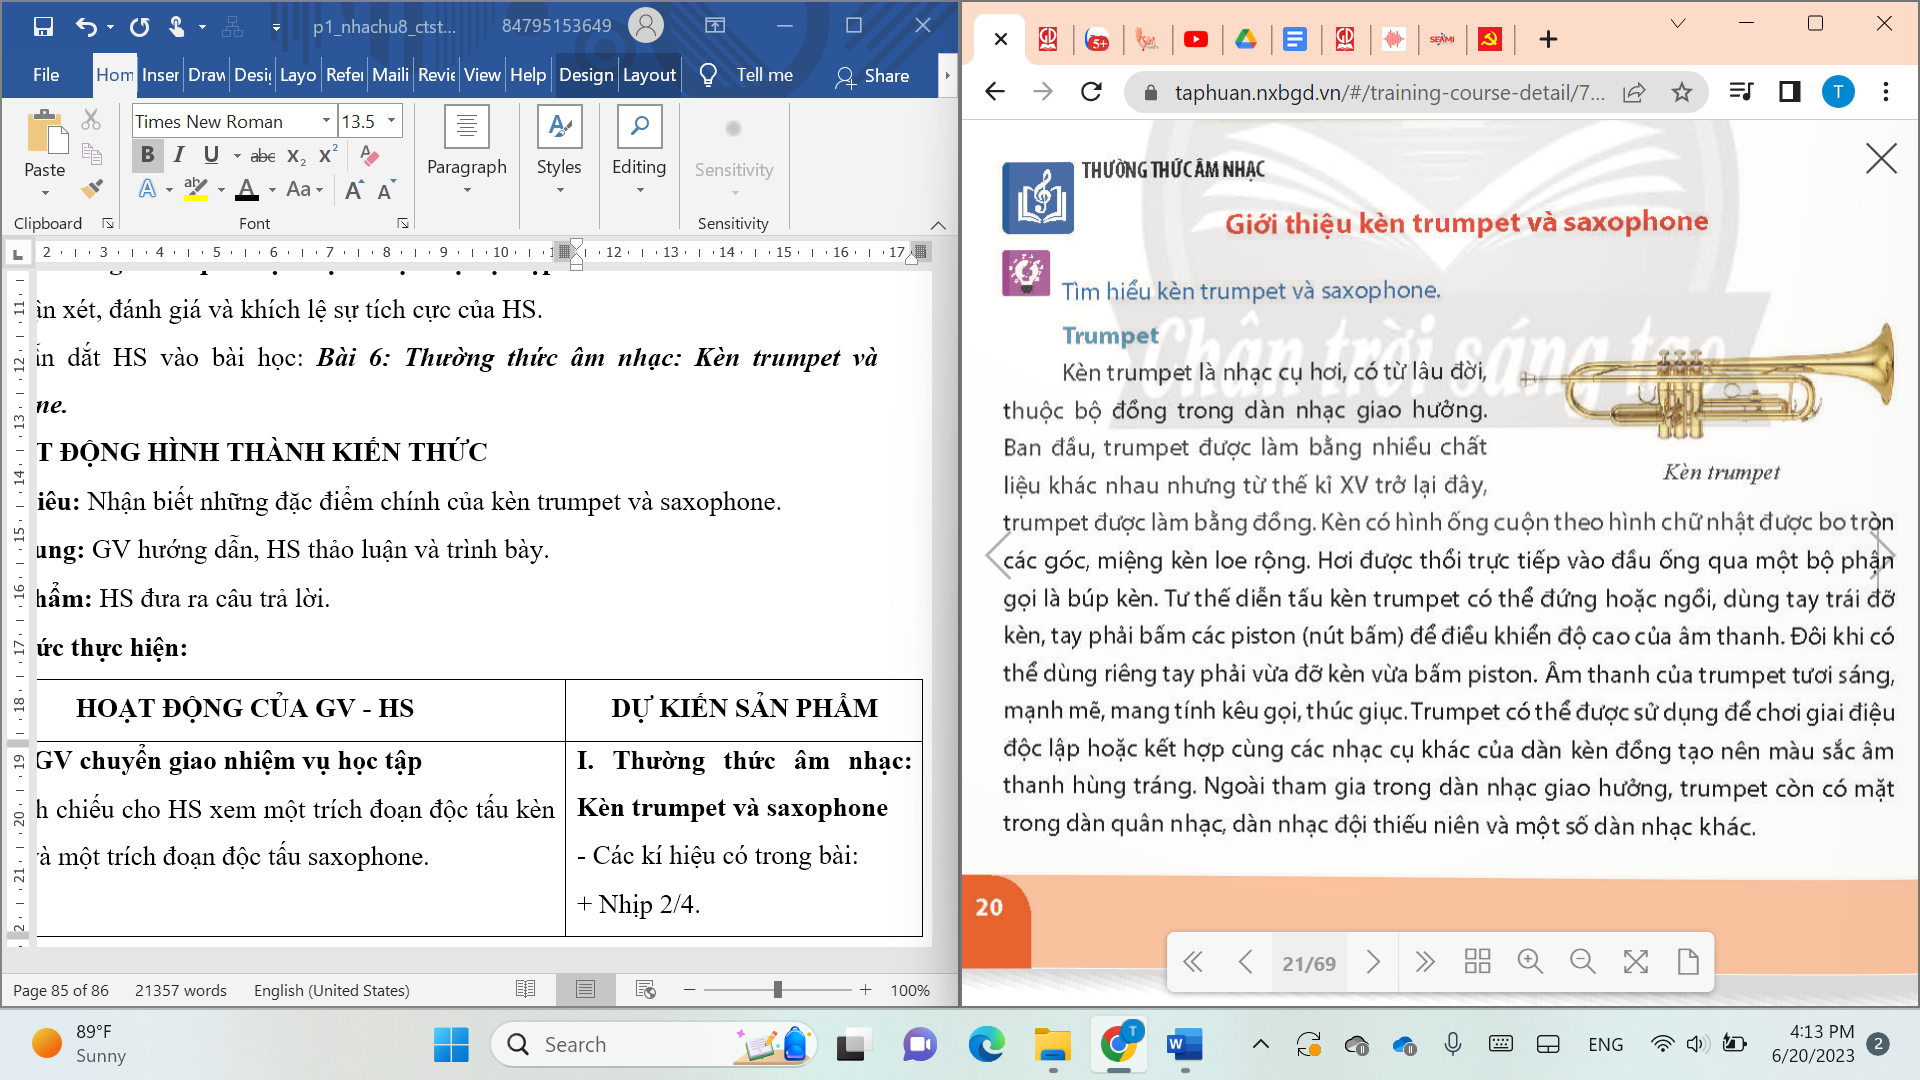
Task: Jump to the first page in book viewer
Action: pyautogui.click(x=1193, y=962)
